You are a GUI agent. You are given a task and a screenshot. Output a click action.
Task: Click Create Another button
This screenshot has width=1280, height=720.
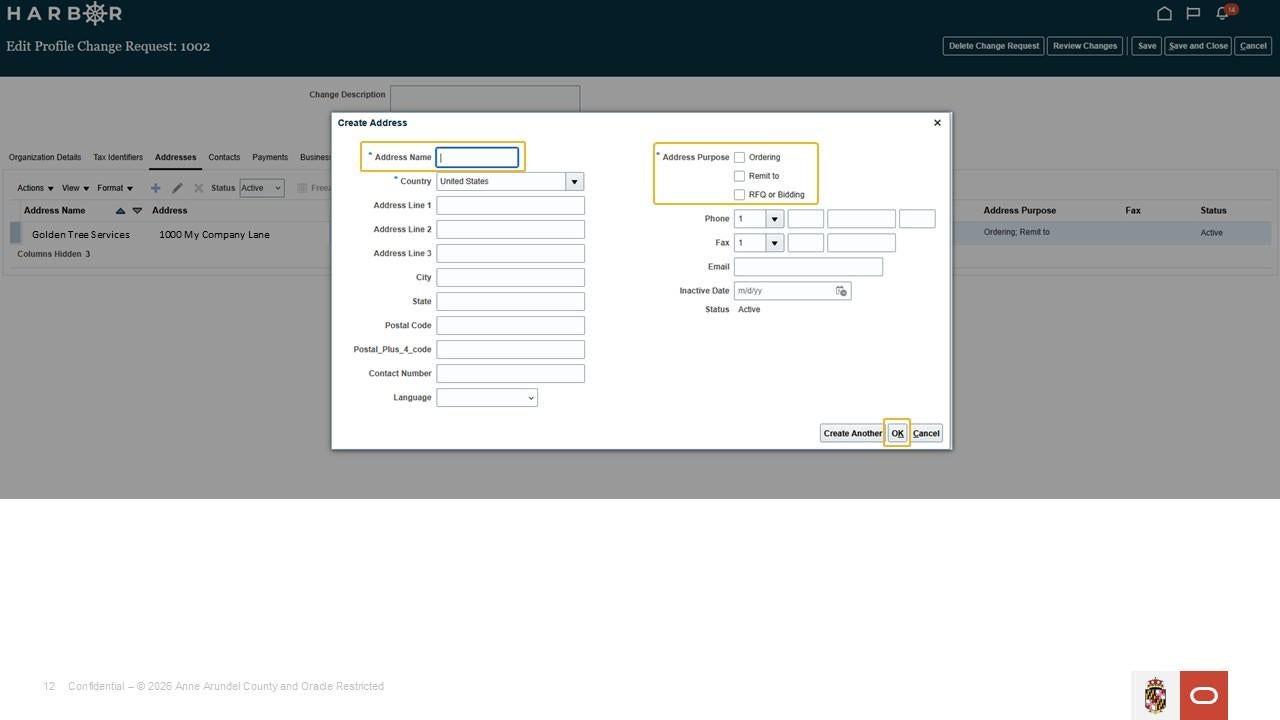852,433
